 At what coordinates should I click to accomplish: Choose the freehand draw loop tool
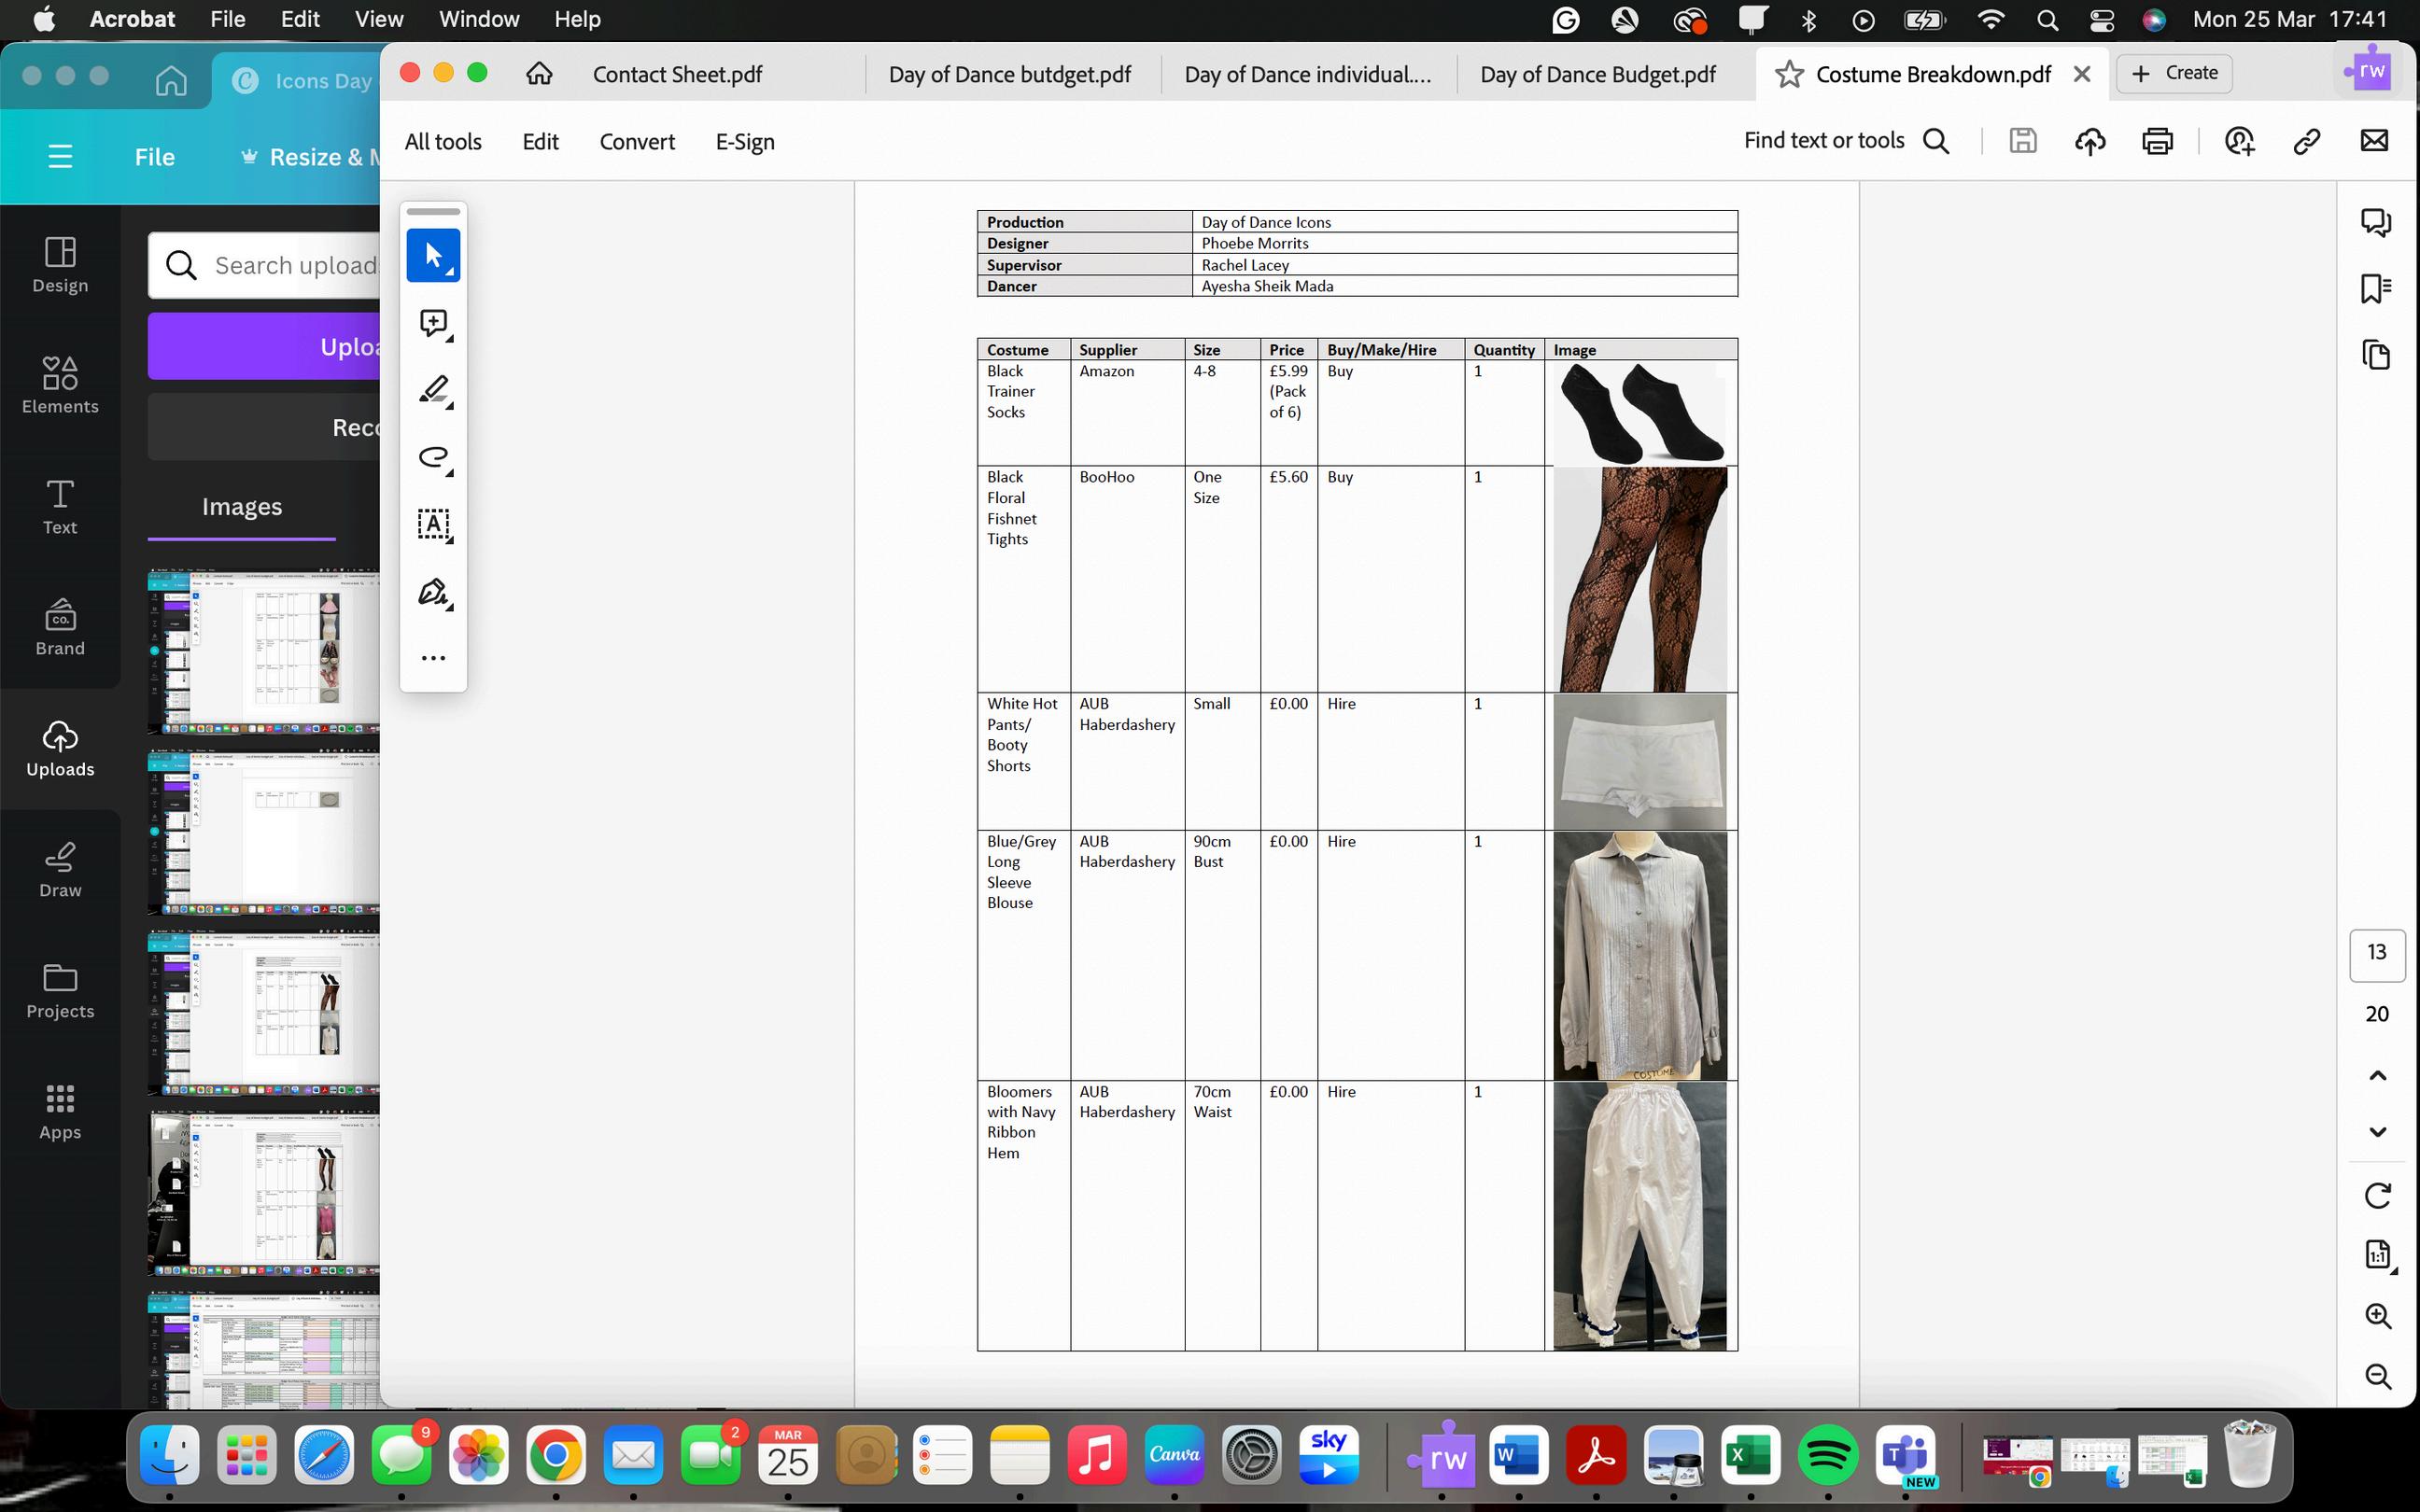(x=433, y=457)
